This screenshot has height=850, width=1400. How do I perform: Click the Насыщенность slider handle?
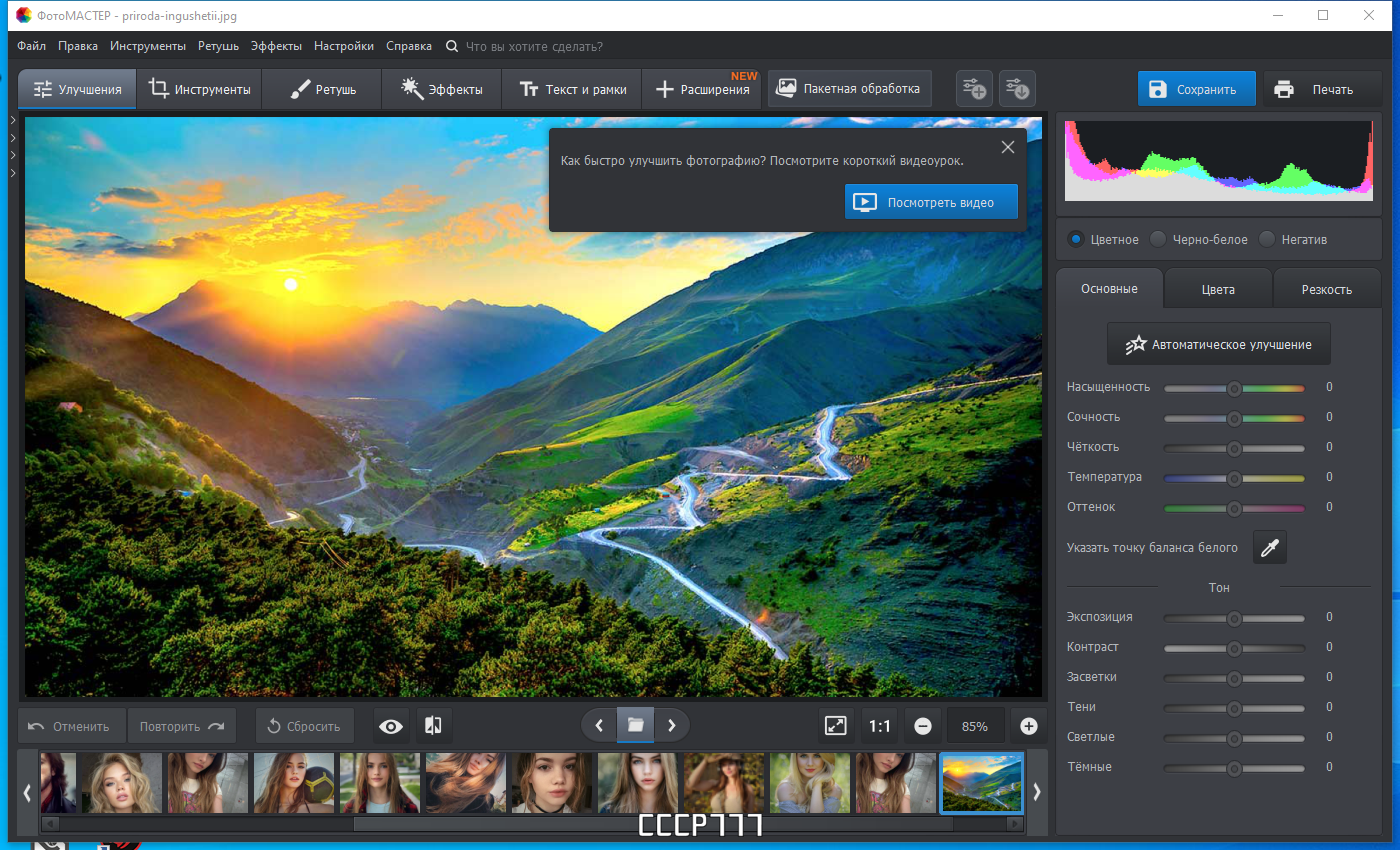coord(1234,388)
